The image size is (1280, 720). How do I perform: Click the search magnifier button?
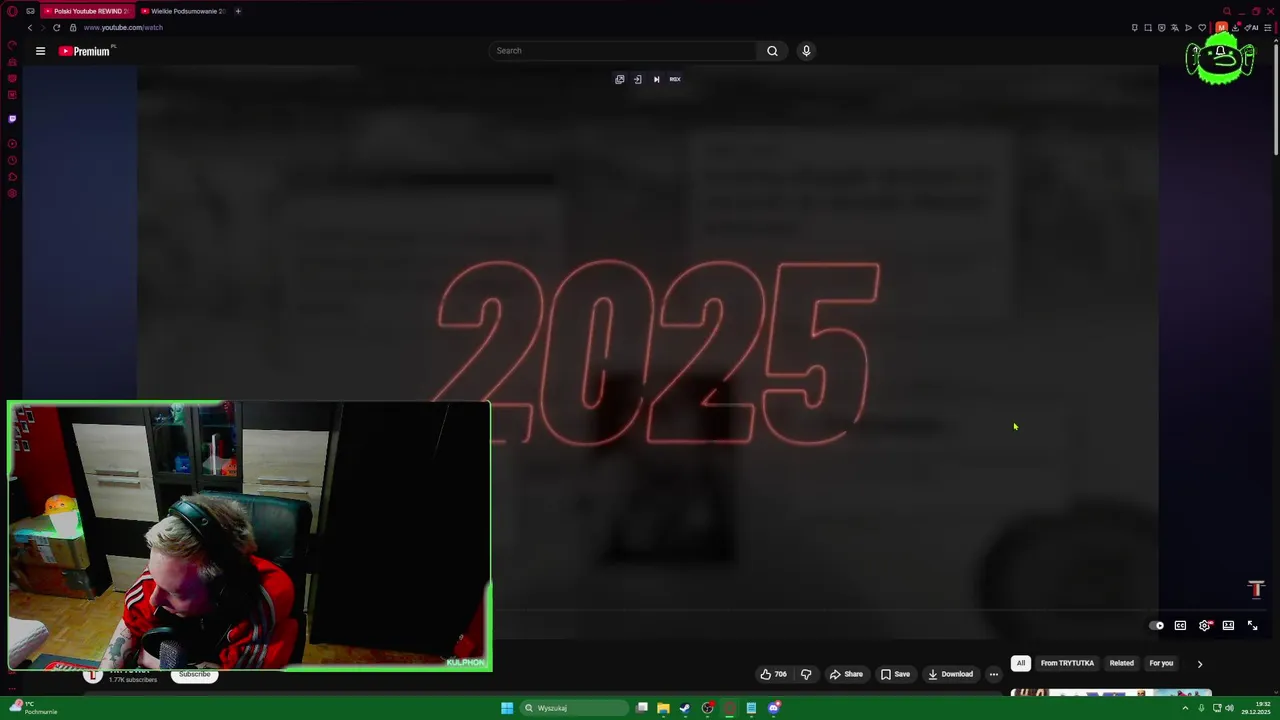(772, 51)
